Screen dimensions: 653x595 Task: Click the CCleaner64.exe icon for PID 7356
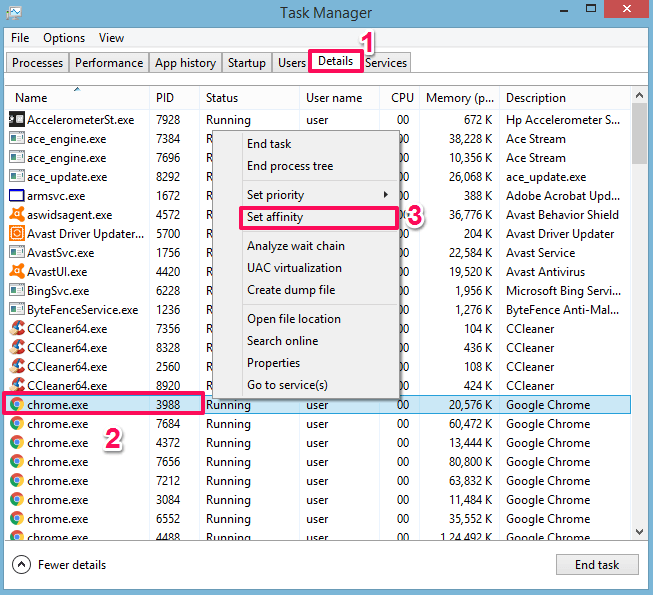(x=17, y=328)
